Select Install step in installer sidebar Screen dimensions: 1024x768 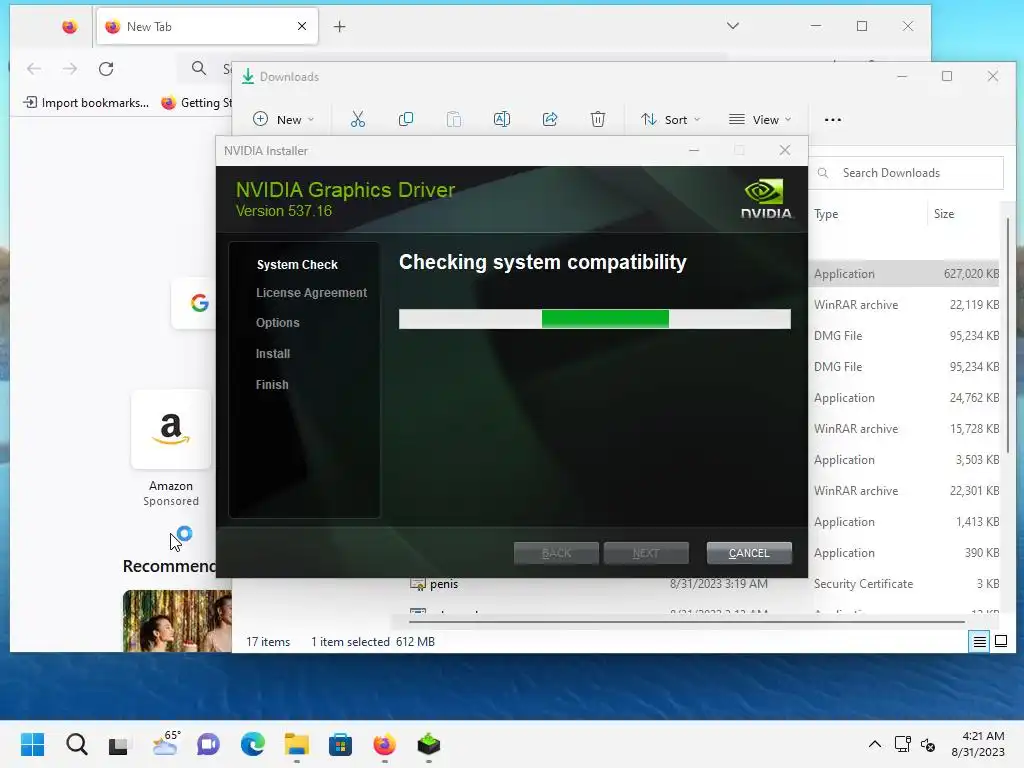(x=273, y=354)
